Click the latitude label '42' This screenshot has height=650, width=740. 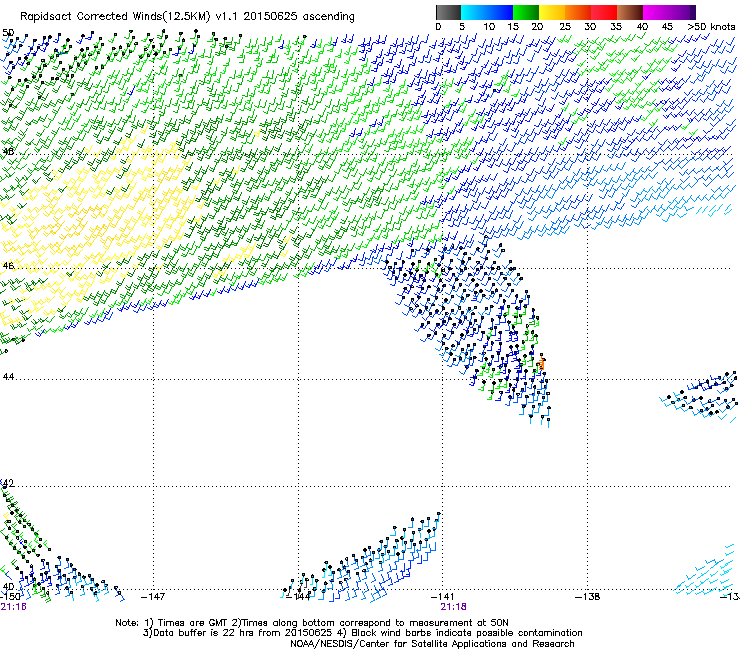[8, 483]
